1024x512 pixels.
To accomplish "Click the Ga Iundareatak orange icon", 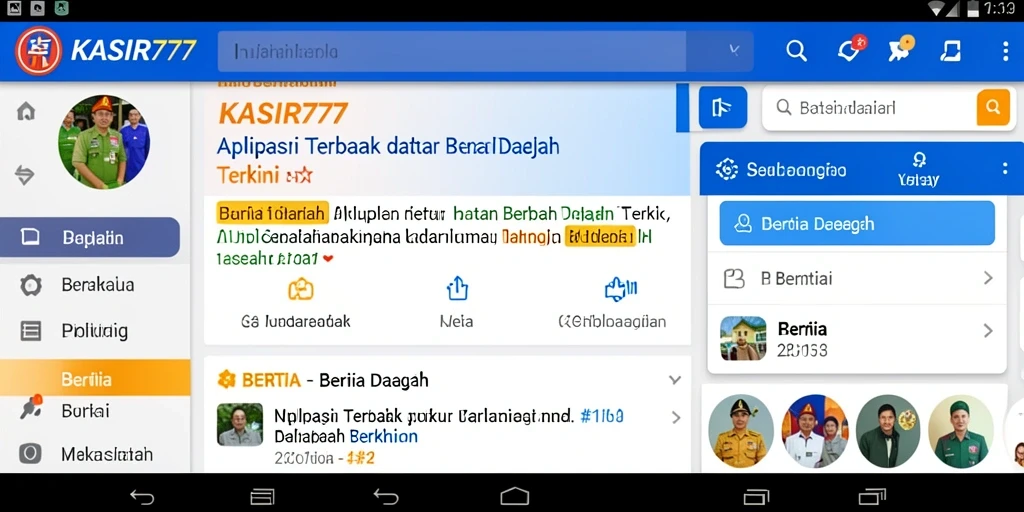I will [301, 289].
